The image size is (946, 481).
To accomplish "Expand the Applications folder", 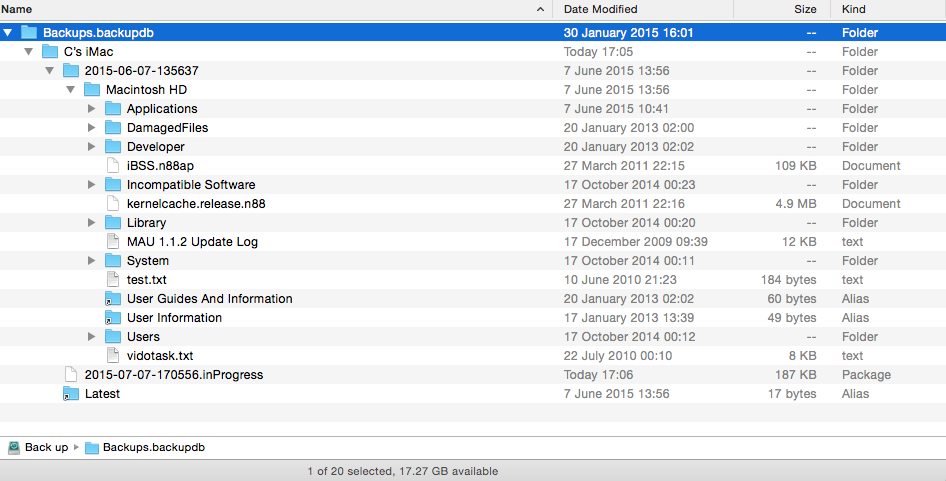I will [92, 109].
